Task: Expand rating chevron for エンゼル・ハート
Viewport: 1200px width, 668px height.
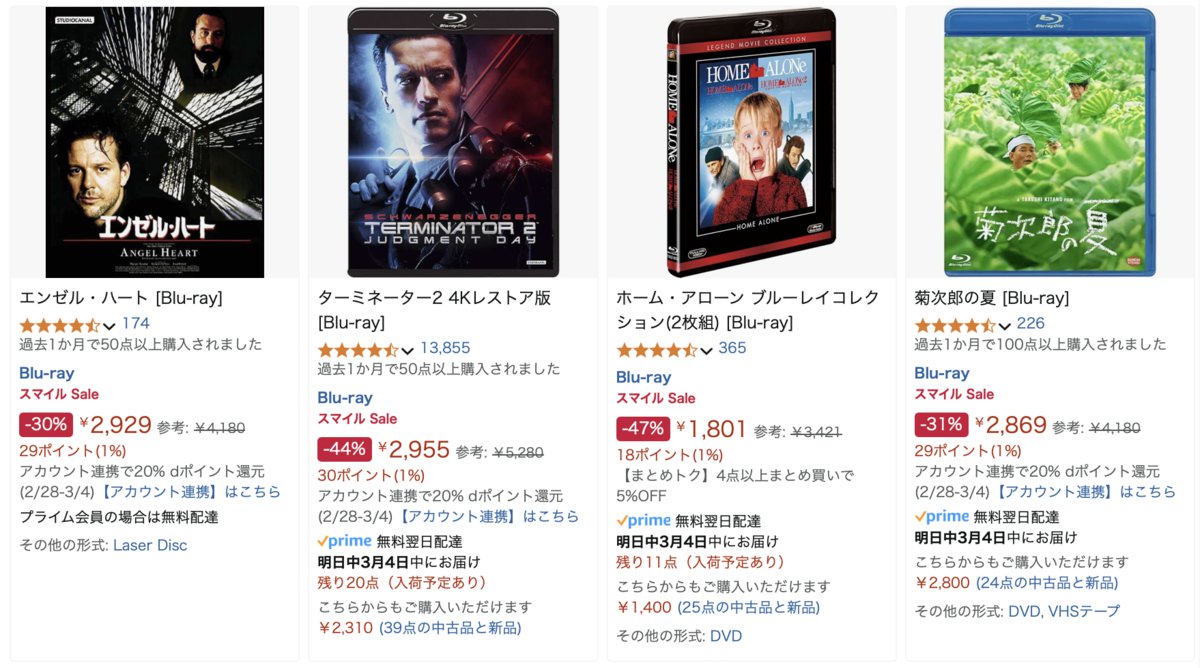Action: pyautogui.click(x=110, y=325)
